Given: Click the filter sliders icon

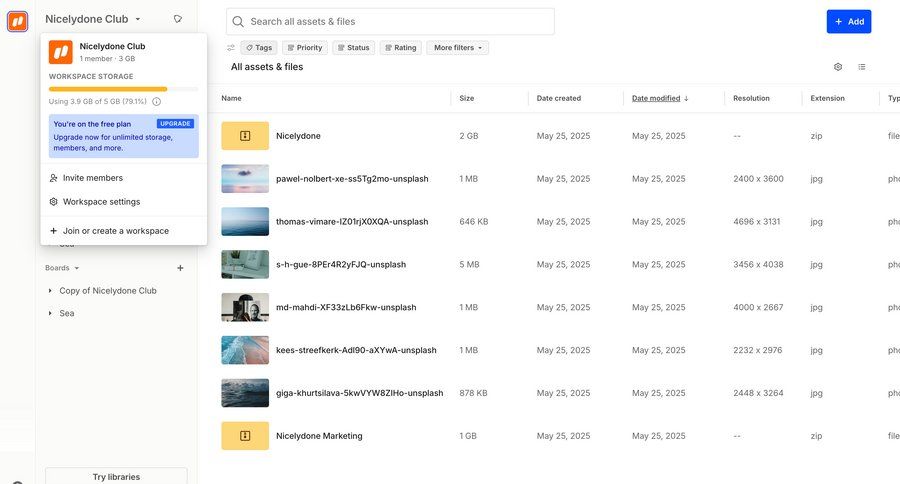Looking at the screenshot, I should (x=231, y=48).
